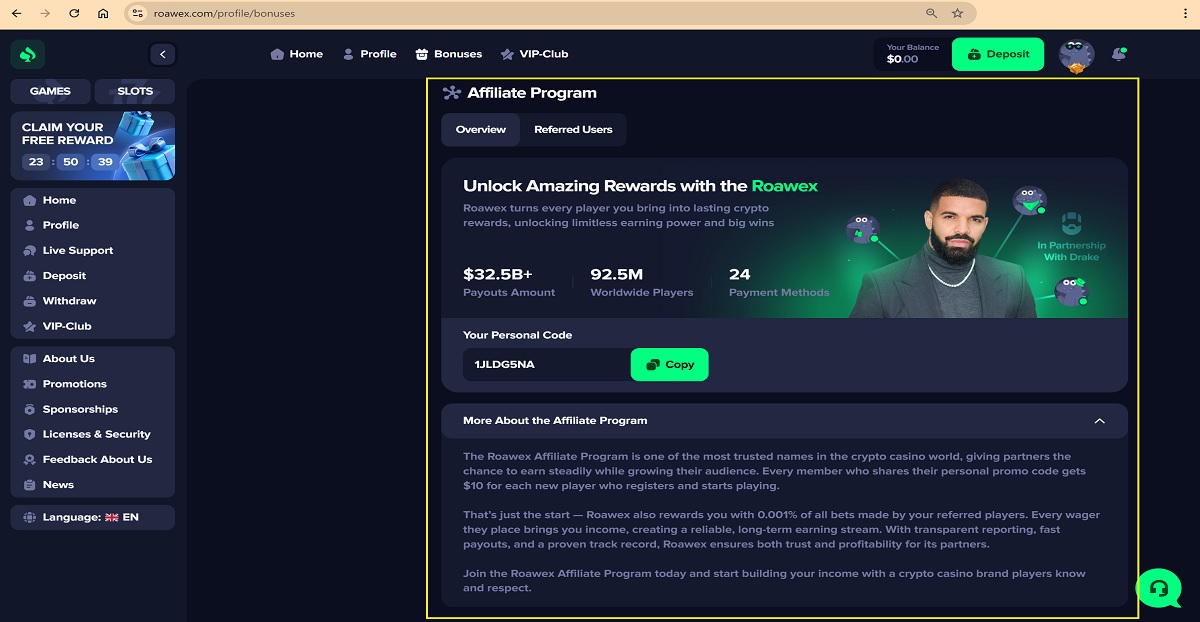This screenshot has width=1200, height=622.
Task: Collapse More About the Affiliate Program
Action: pos(1099,421)
